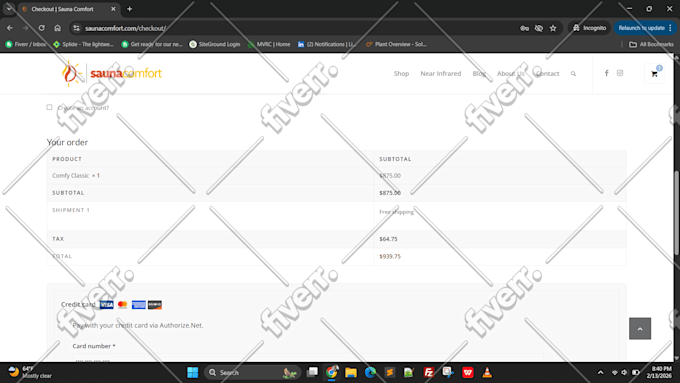Open the weather widget showing 64°F
Image resolution: width=680 pixels, height=383 pixels.
(x=29, y=373)
